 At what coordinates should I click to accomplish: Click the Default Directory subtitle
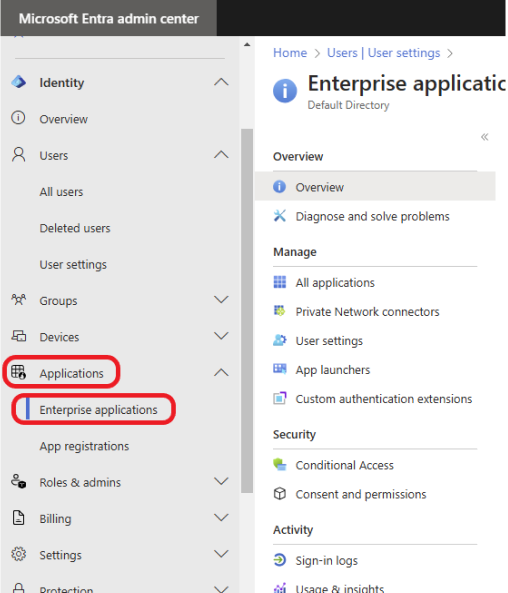click(348, 105)
